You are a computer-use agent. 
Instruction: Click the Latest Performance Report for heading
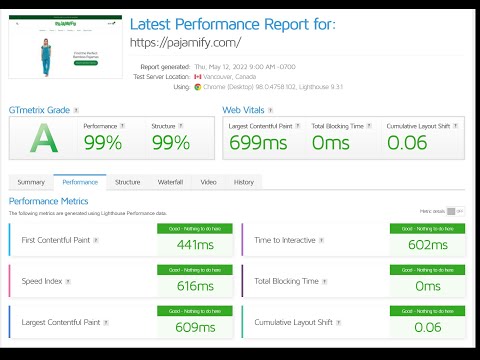click(x=233, y=24)
